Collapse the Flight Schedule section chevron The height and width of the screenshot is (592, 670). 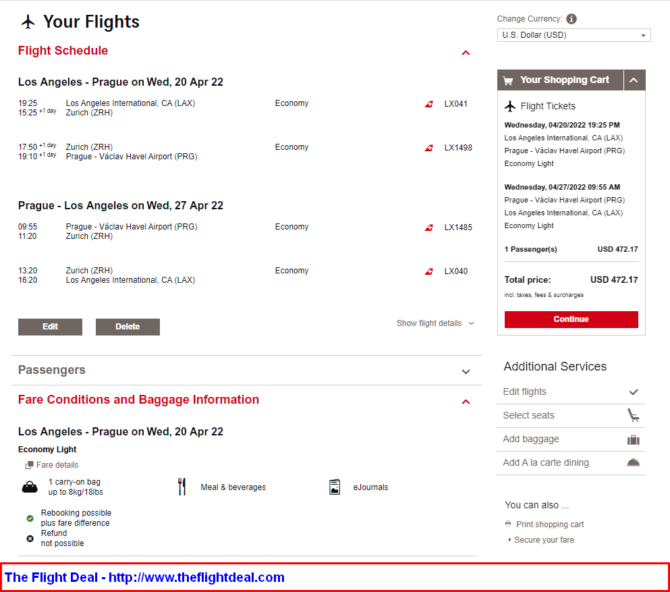[466, 53]
